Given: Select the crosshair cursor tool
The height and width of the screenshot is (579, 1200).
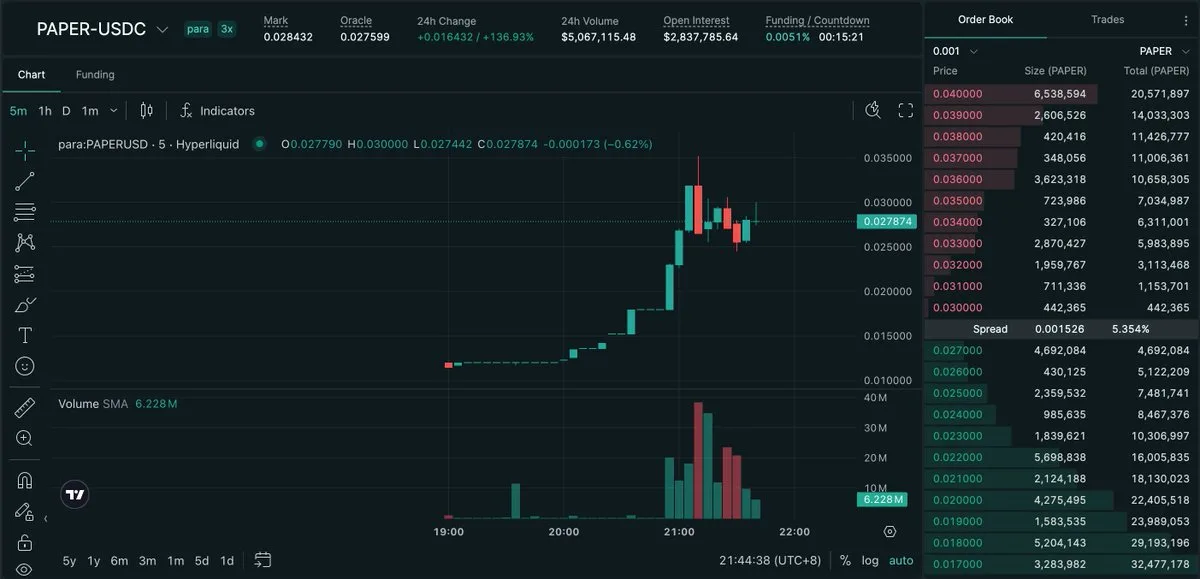Looking at the screenshot, I should click(x=25, y=151).
